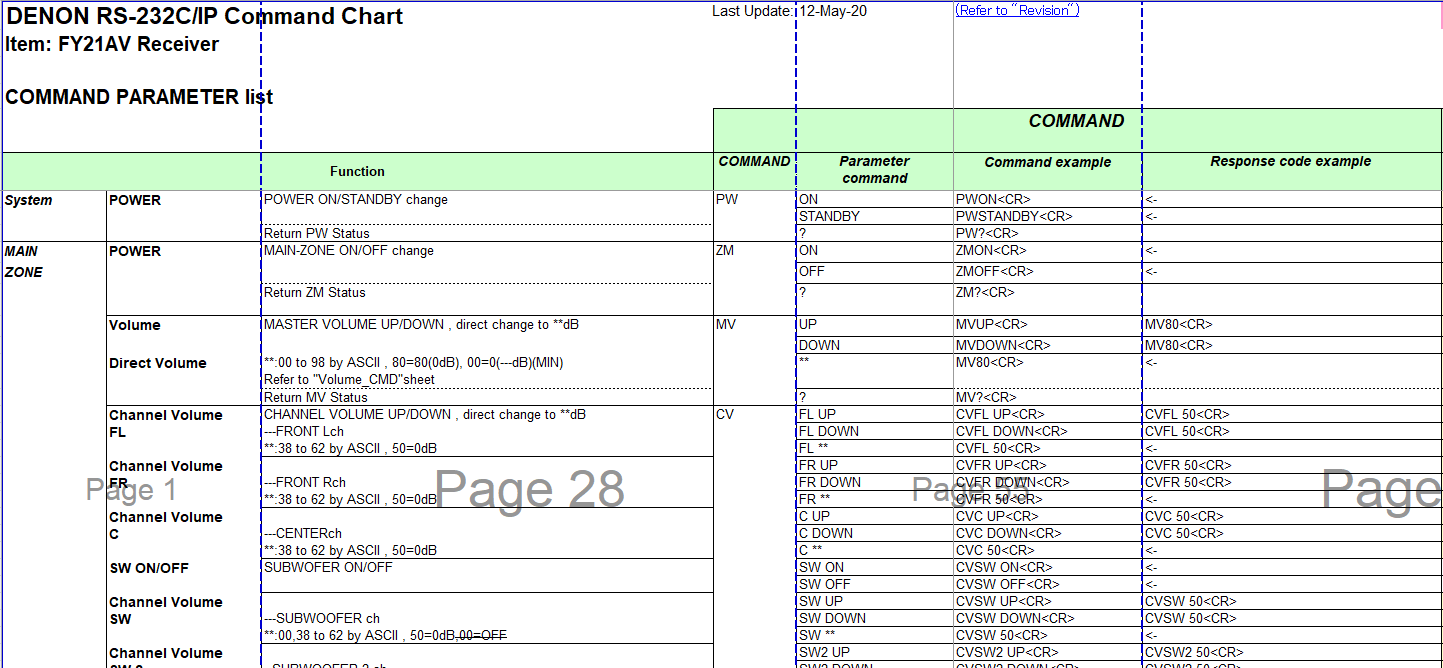The width and height of the screenshot is (1443, 668).
Task: Select the '---FRONT Rch' text
Action: point(304,482)
